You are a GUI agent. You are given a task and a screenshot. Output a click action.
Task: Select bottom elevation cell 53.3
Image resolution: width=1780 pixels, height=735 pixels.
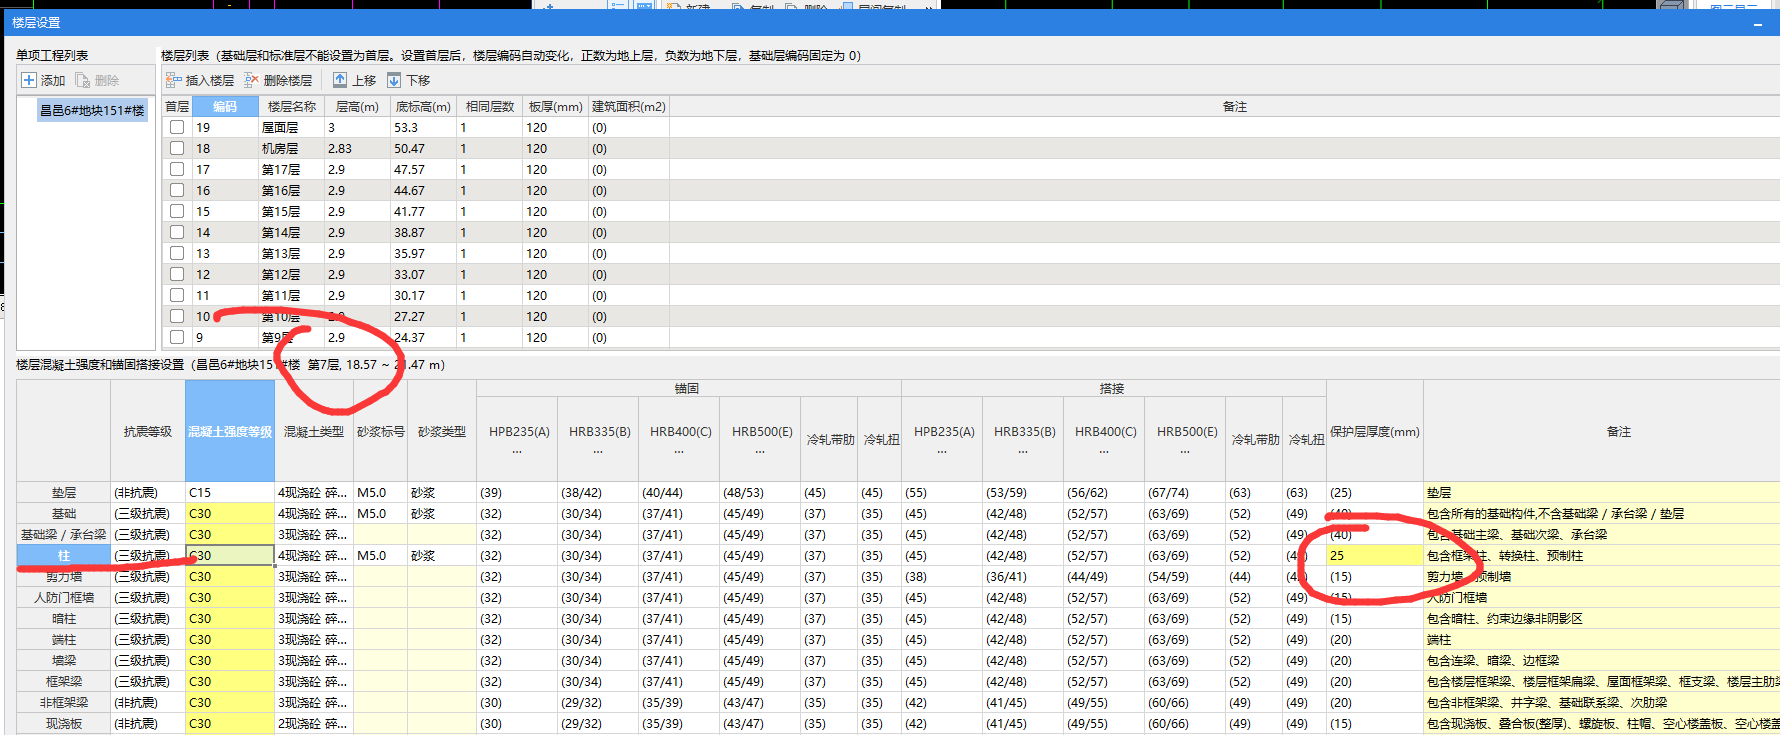[x=423, y=127]
